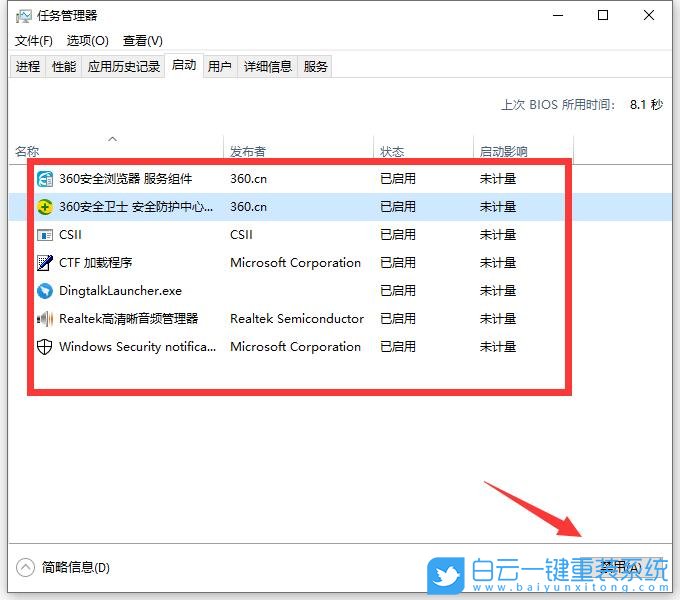The height and width of the screenshot is (600, 680).
Task: Click 360.cn publisher of 360安全浏览器 row
Action: tap(248, 179)
